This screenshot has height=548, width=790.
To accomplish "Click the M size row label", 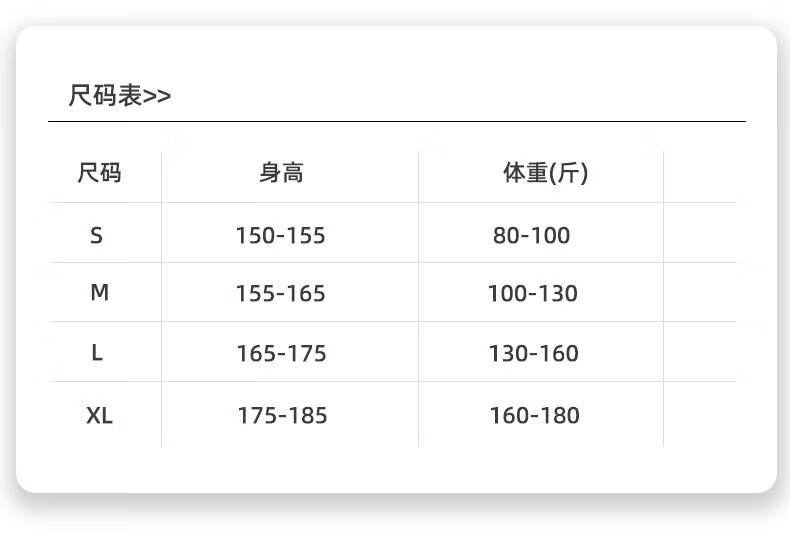I will click(x=99, y=293).
